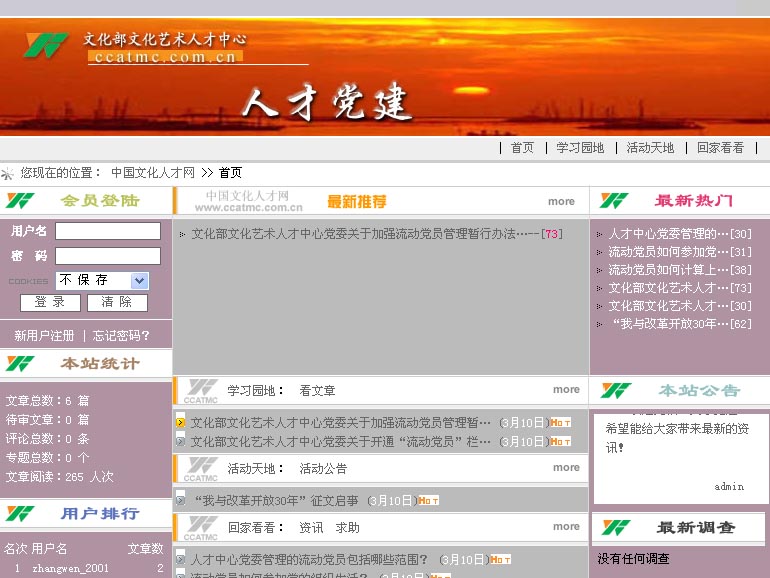Click the 登录 button
The height and width of the screenshot is (578, 770).
tap(50, 303)
